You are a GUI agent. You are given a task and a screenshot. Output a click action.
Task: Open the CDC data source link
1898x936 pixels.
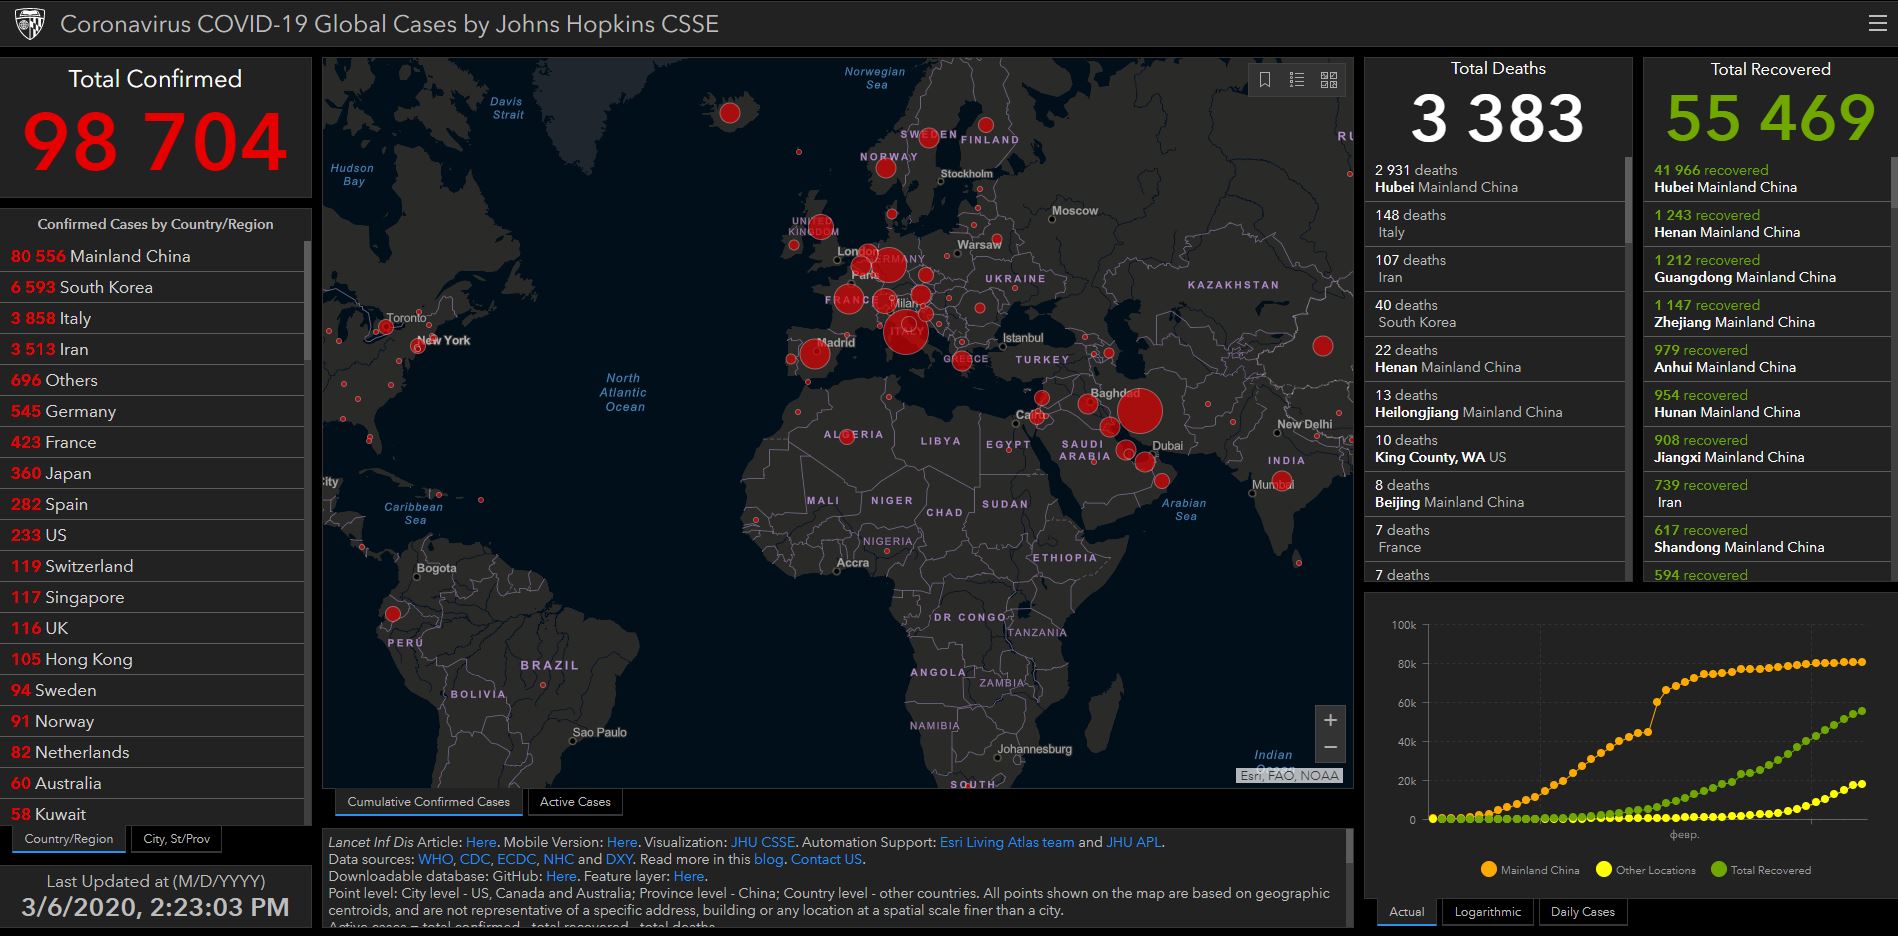pos(474,859)
